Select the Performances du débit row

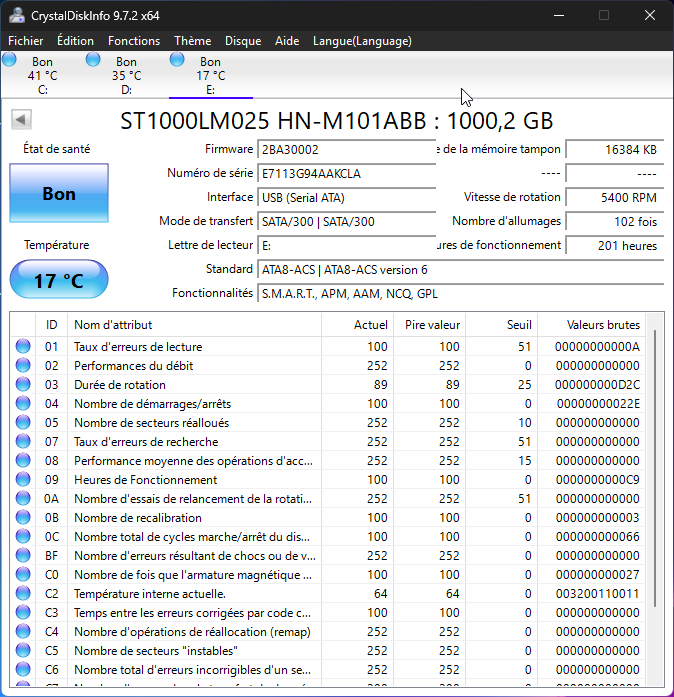point(328,365)
